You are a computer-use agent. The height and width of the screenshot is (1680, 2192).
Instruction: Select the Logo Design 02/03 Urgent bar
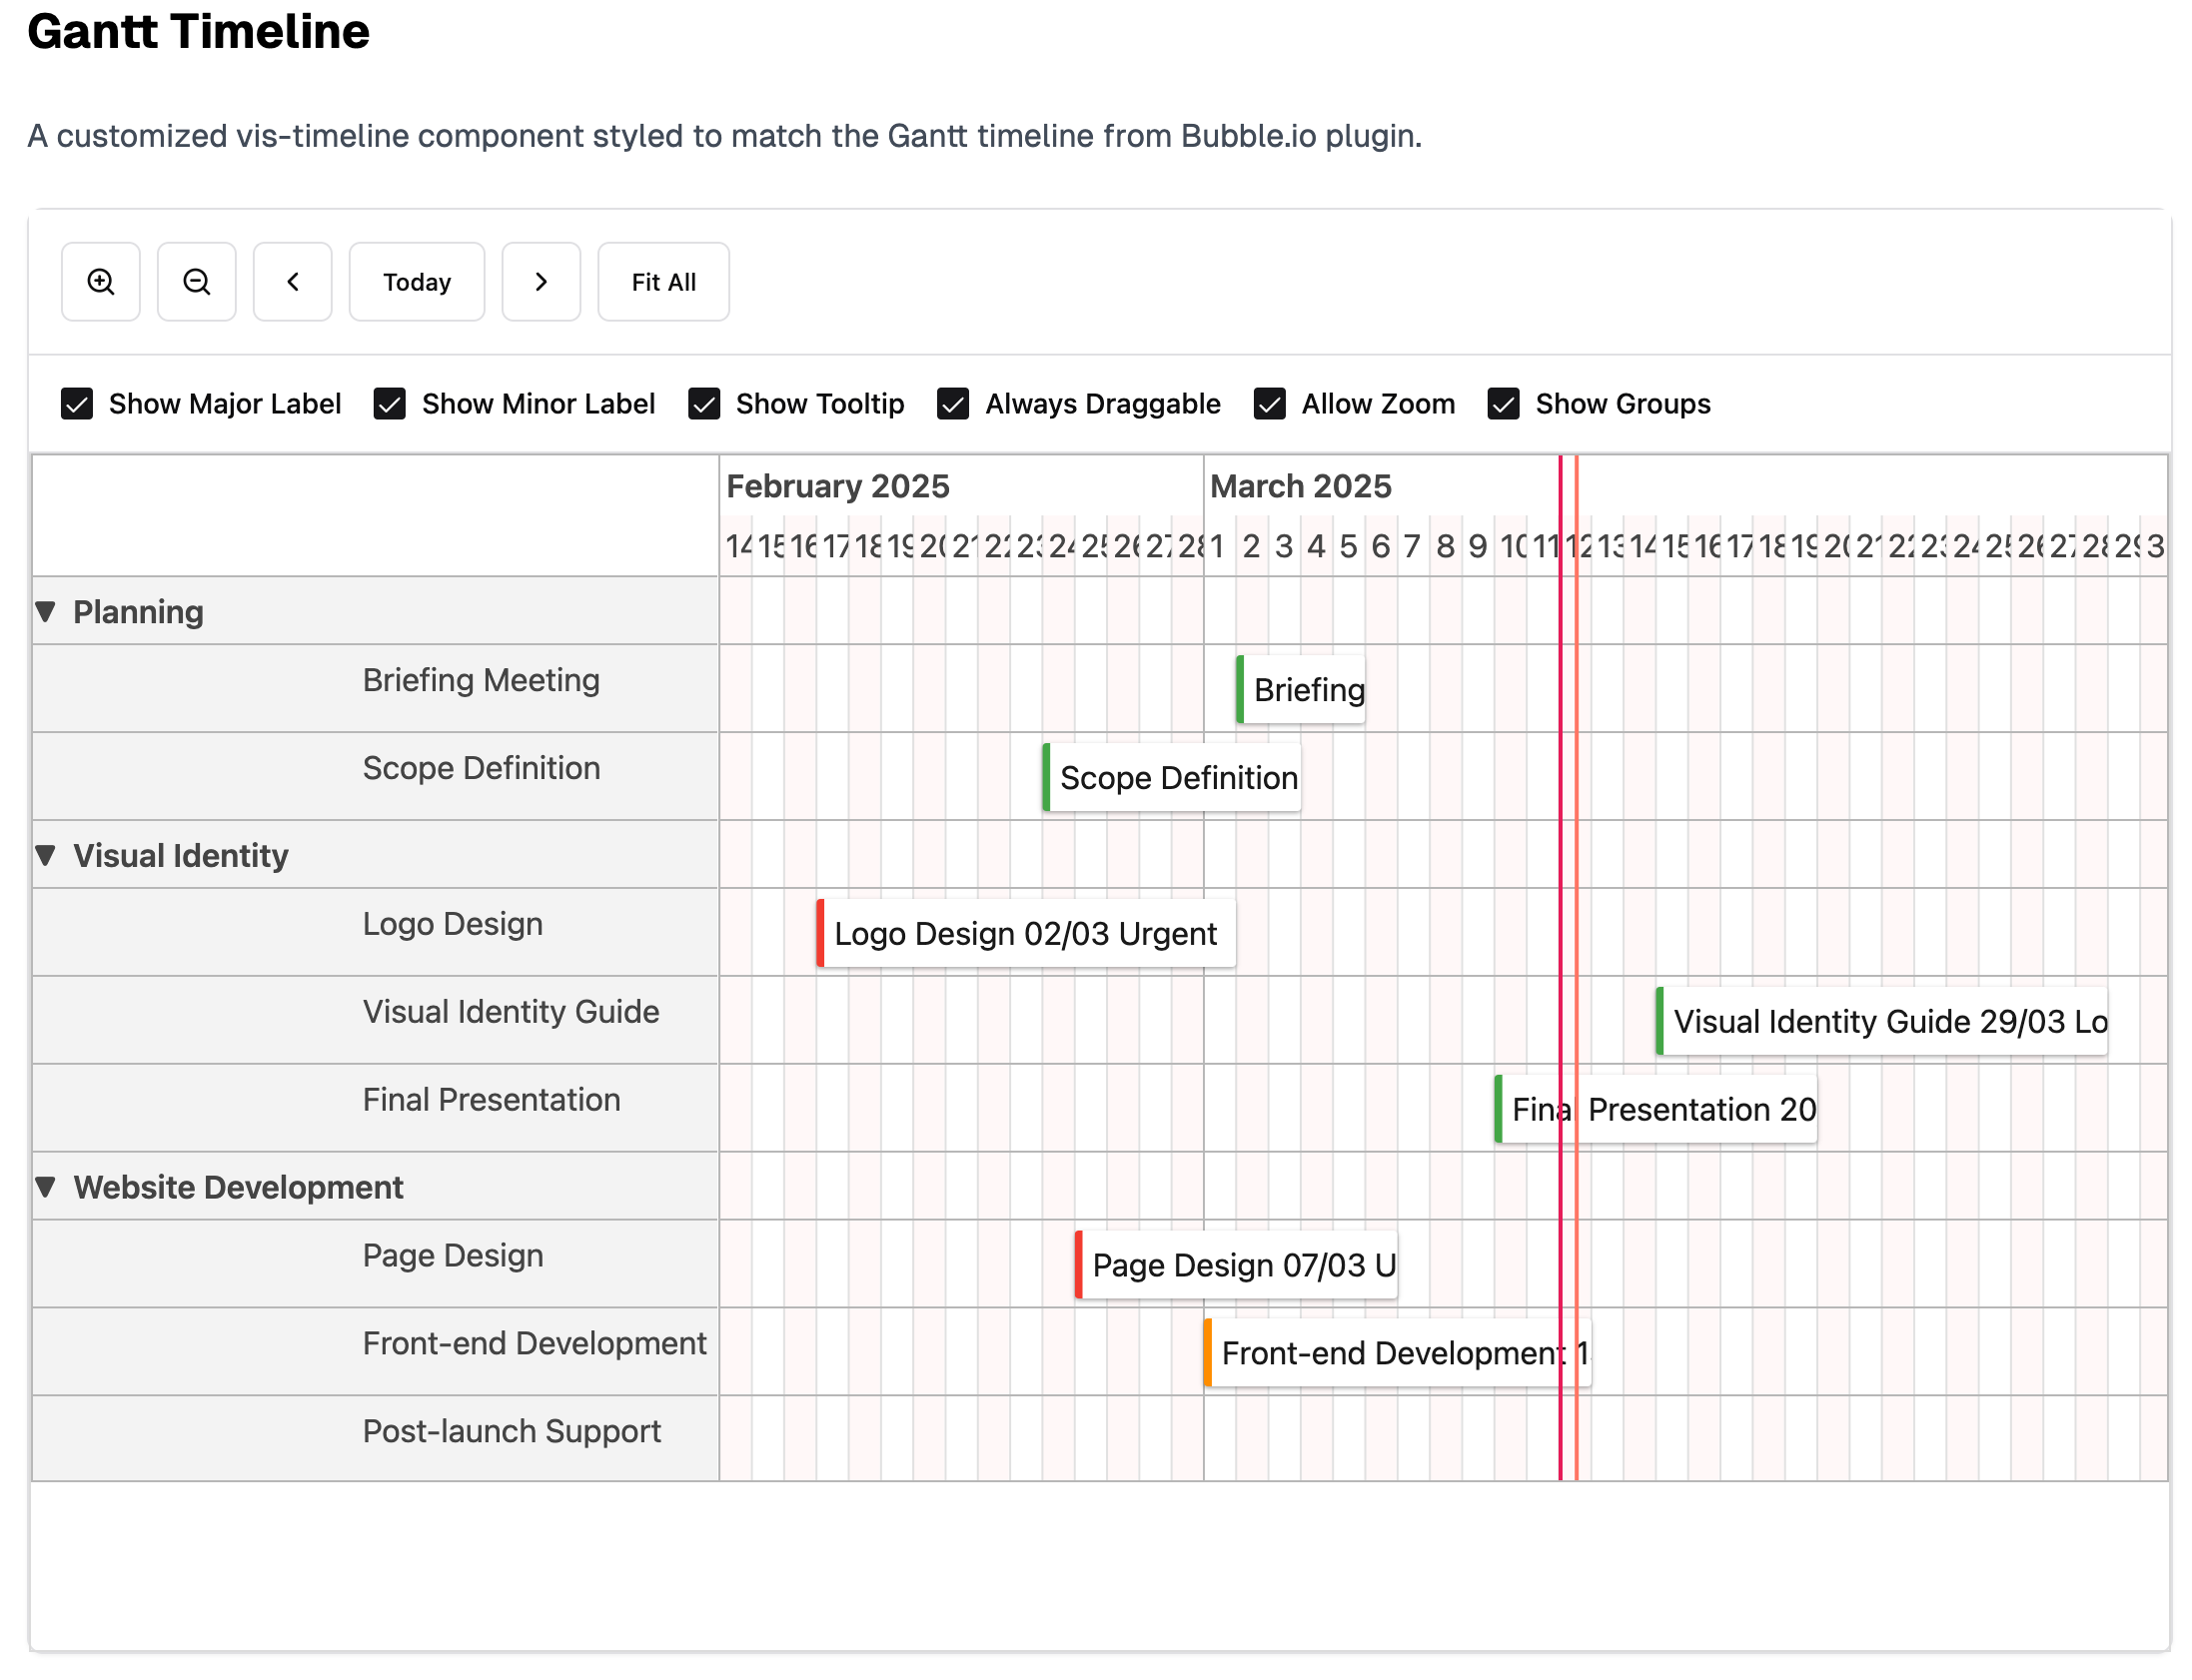[1024, 933]
